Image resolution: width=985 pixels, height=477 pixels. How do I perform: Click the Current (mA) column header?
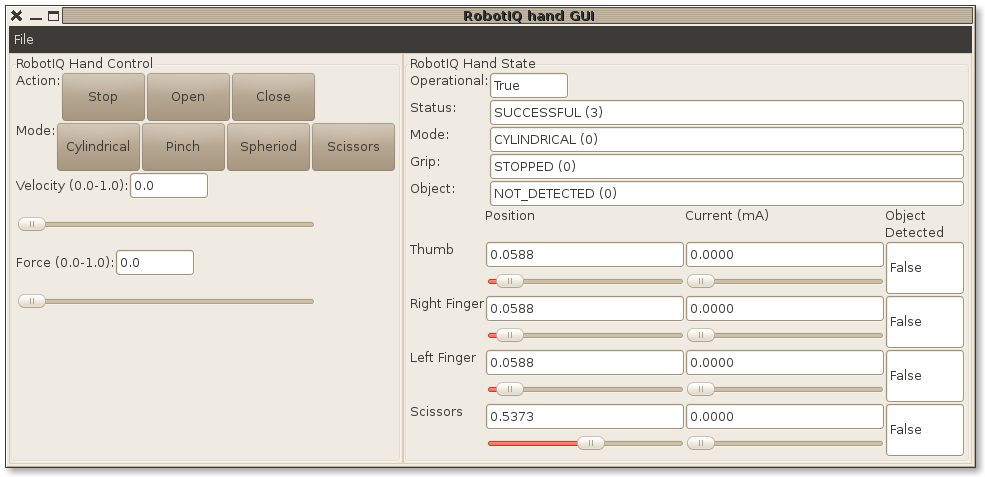coord(727,216)
